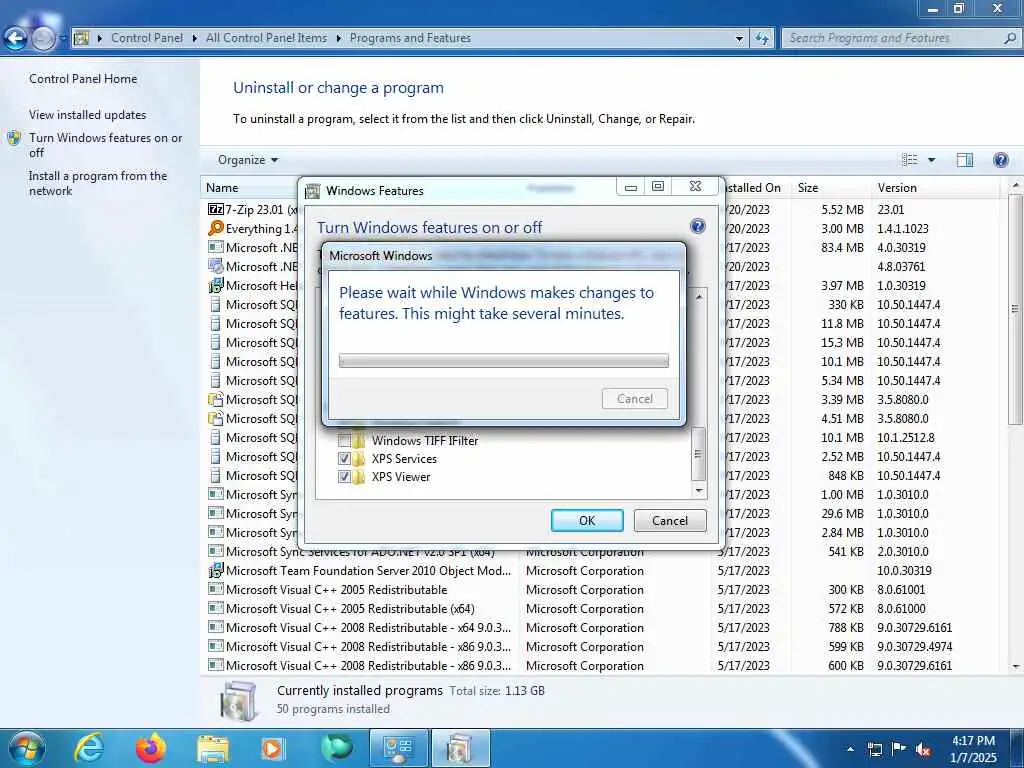This screenshot has height=768, width=1024.
Task: Launch Internet Explorer from taskbar
Action: pyautogui.click(x=88, y=748)
